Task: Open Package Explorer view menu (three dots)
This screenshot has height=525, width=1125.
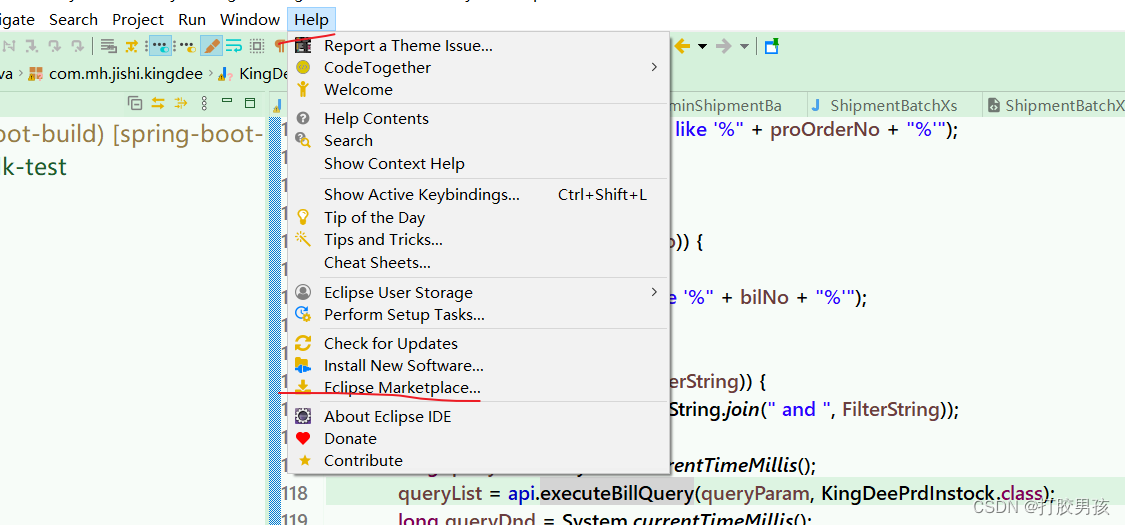Action: [x=204, y=103]
